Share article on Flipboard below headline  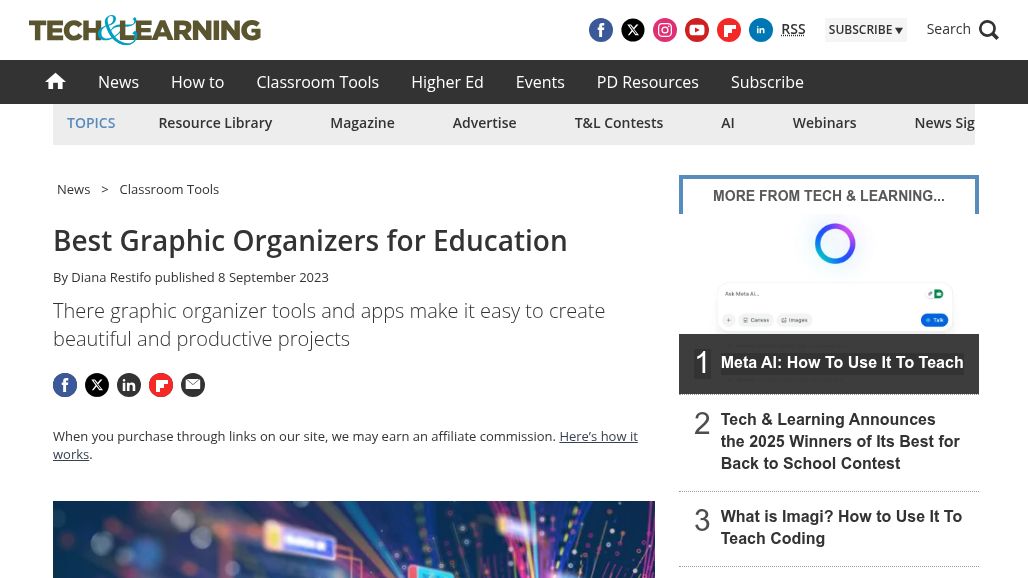[x=161, y=385]
